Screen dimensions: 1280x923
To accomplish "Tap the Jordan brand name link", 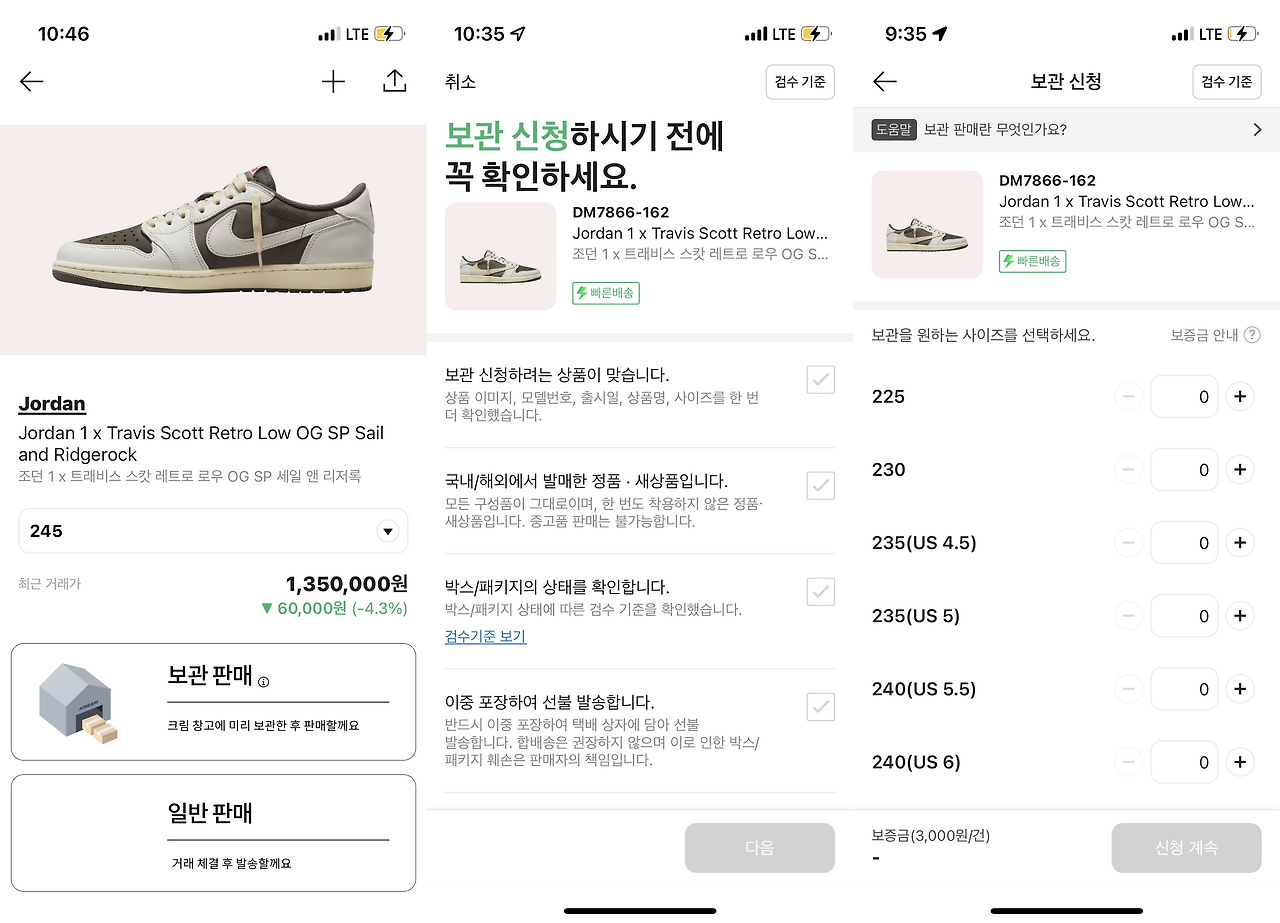I will point(52,404).
